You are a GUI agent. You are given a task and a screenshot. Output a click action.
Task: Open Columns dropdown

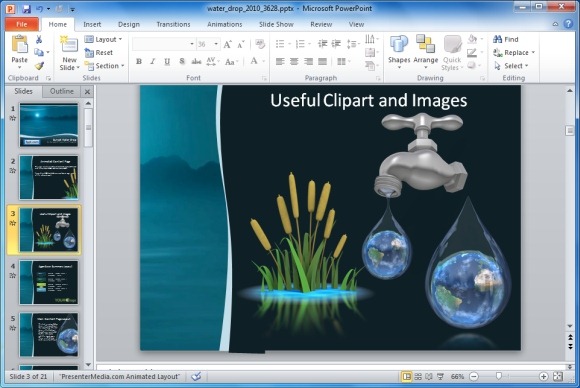point(344,61)
